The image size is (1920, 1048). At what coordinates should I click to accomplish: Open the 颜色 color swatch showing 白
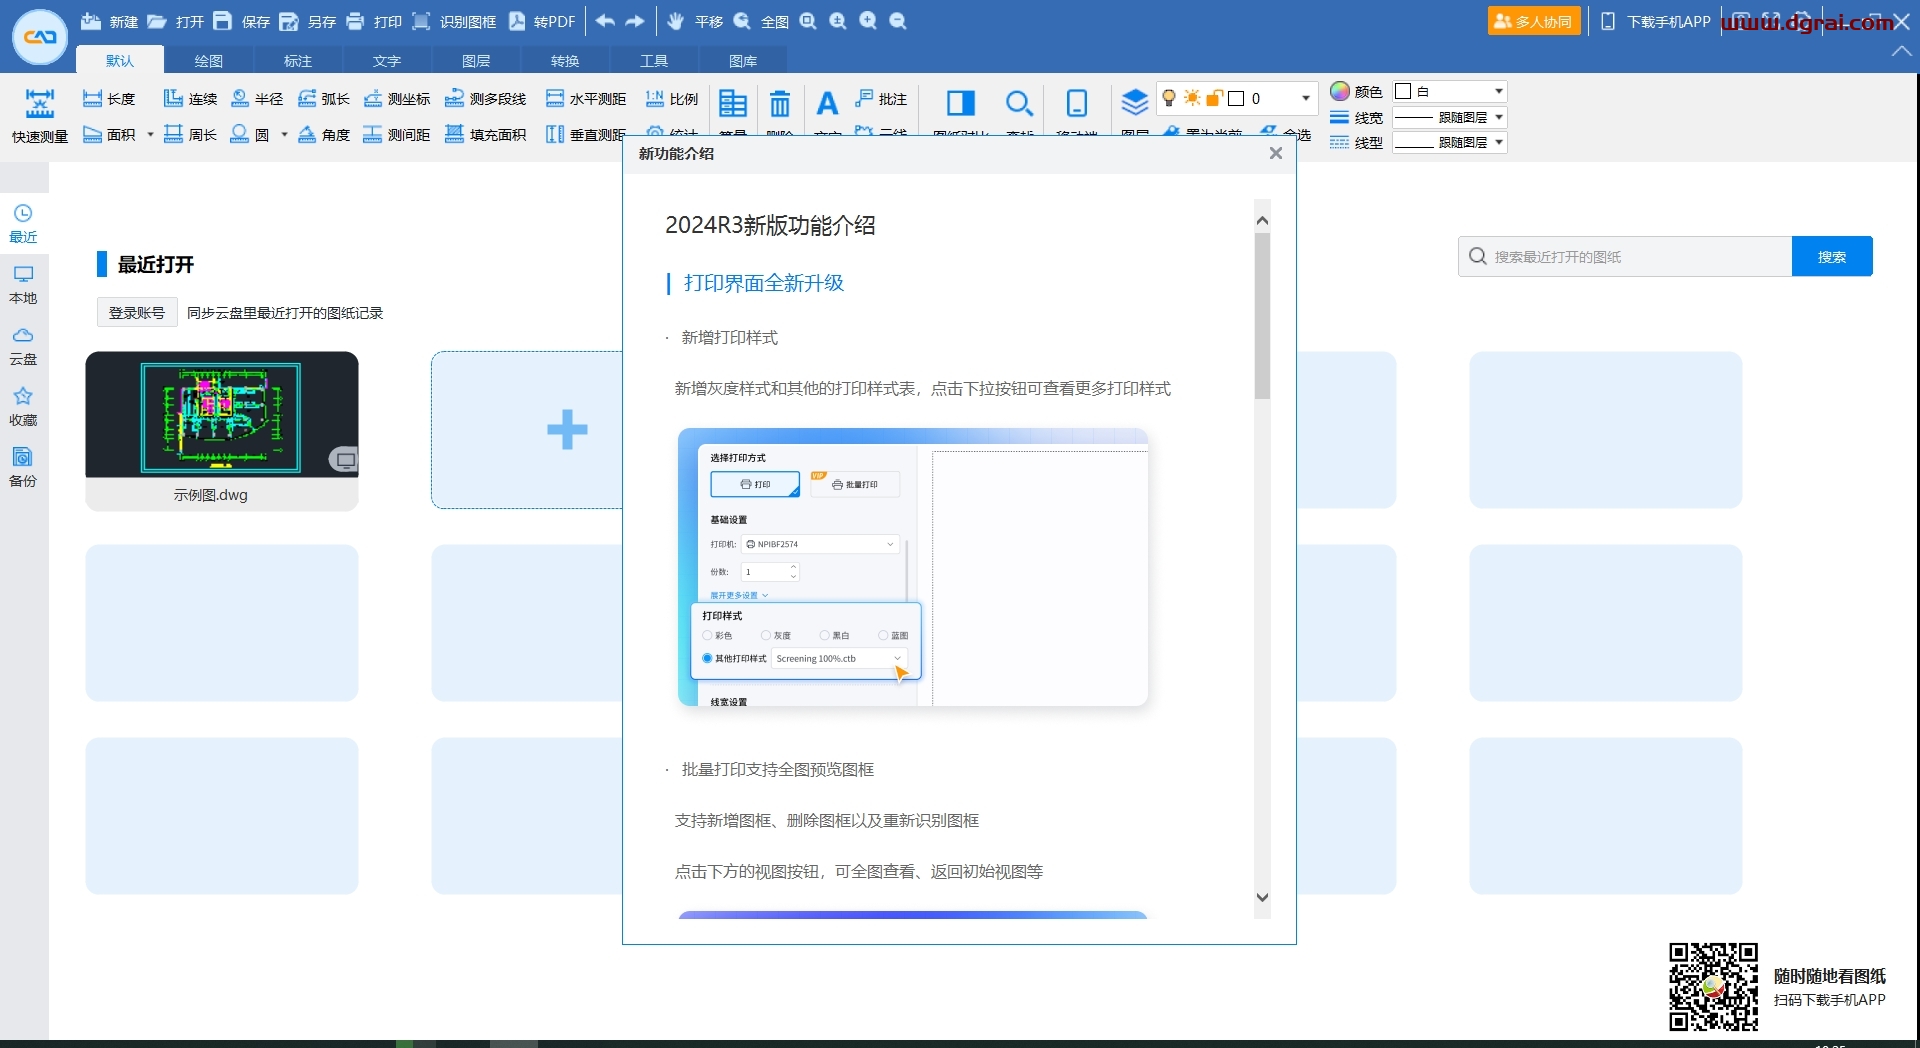point(1447,91)
